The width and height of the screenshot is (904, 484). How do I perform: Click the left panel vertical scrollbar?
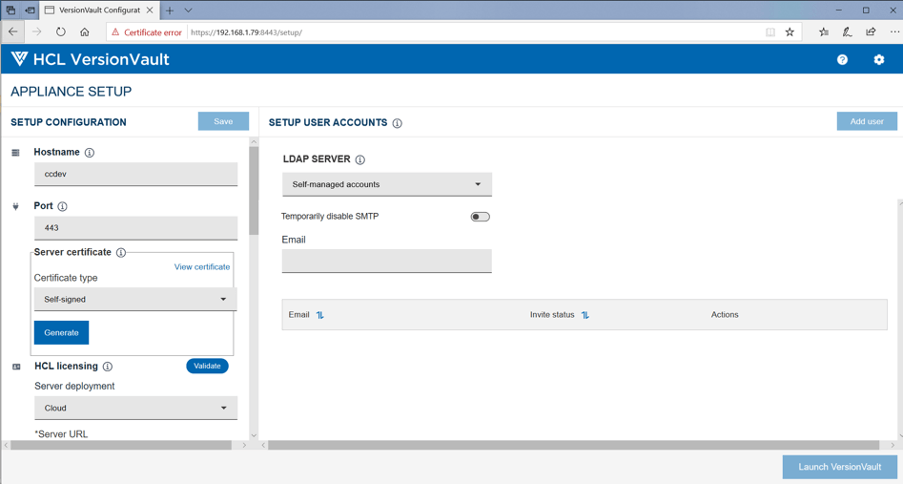pos(254,190)
